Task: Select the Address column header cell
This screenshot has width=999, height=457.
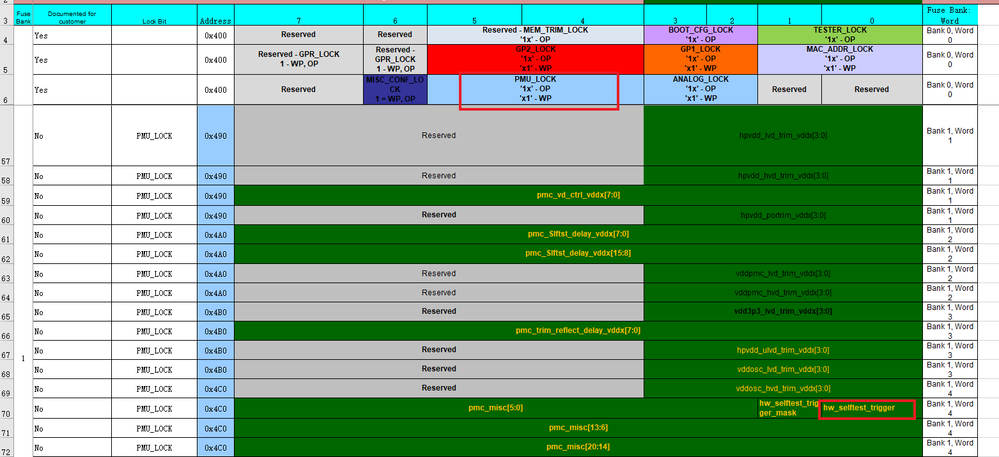Action: coord(215,15)
